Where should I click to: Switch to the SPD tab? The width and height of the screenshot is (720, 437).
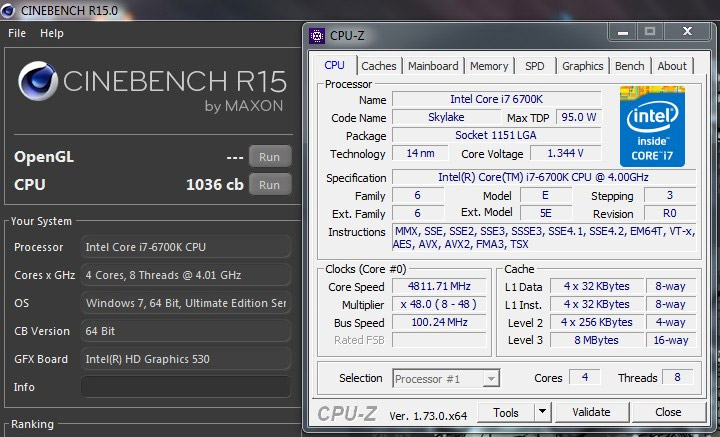pos(534,66)
